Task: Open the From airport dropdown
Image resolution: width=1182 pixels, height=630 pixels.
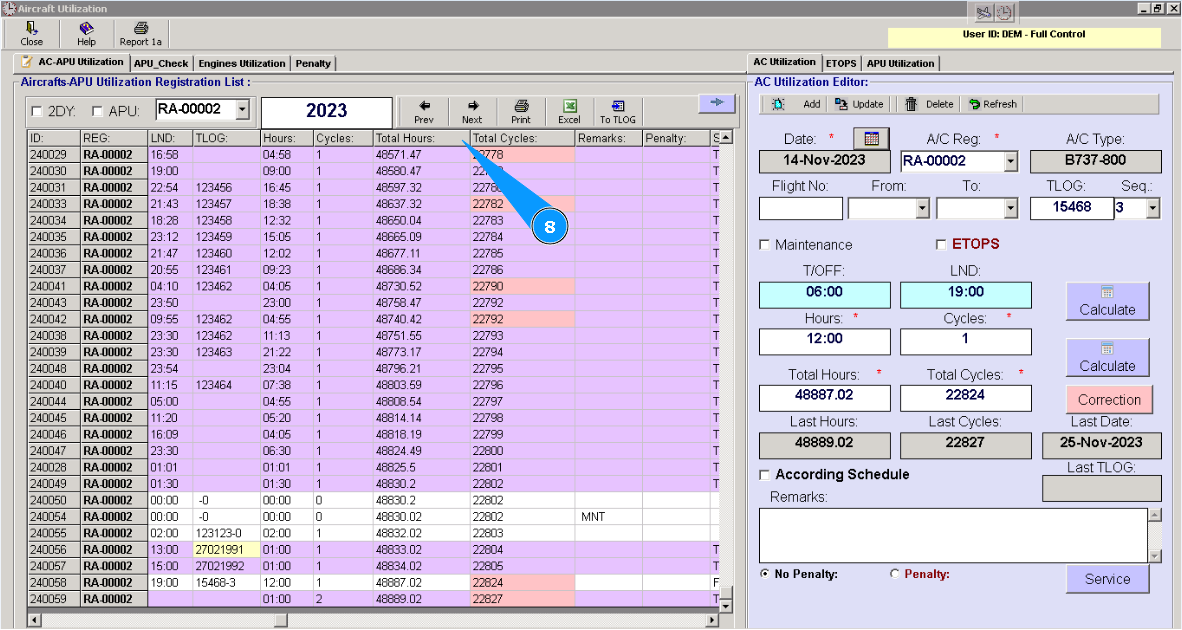Action: pos(921,208)
